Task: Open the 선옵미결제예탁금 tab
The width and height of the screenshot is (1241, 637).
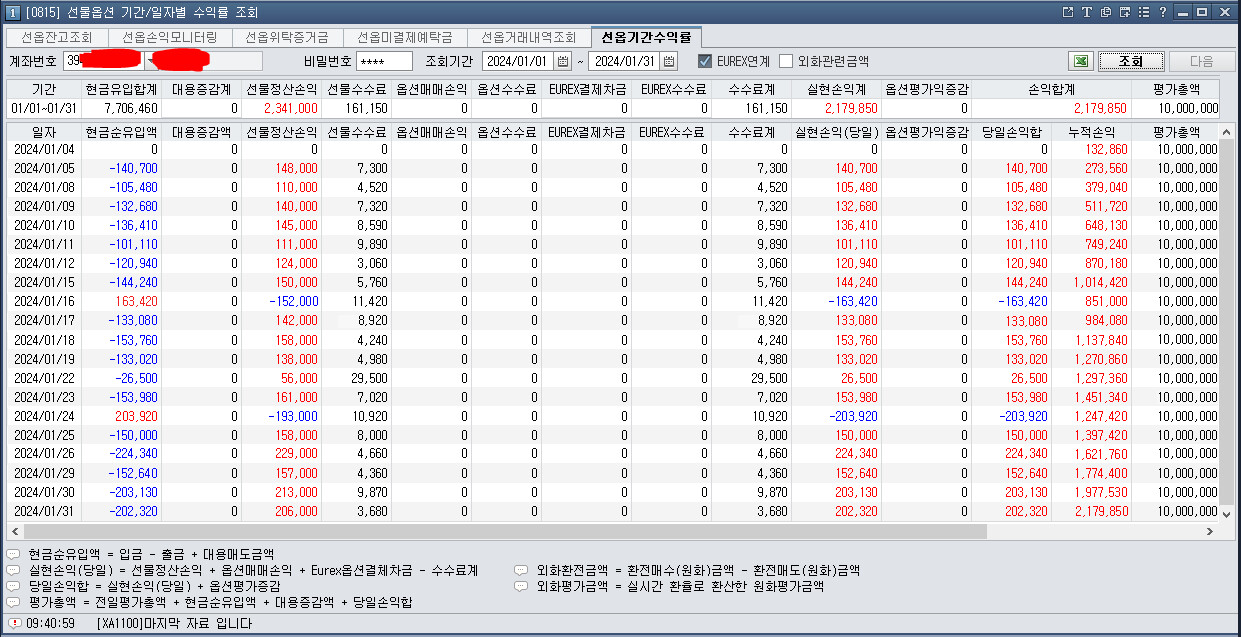Action: (405, 37)
